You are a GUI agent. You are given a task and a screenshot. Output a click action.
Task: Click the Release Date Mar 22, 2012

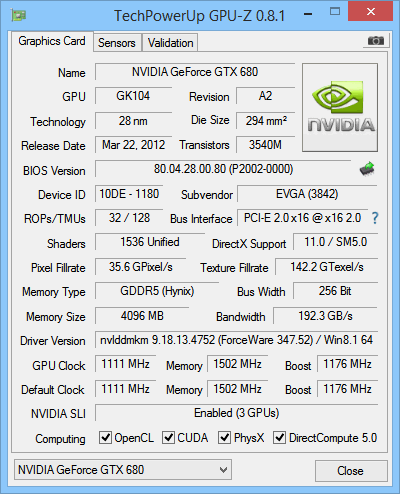133,145
